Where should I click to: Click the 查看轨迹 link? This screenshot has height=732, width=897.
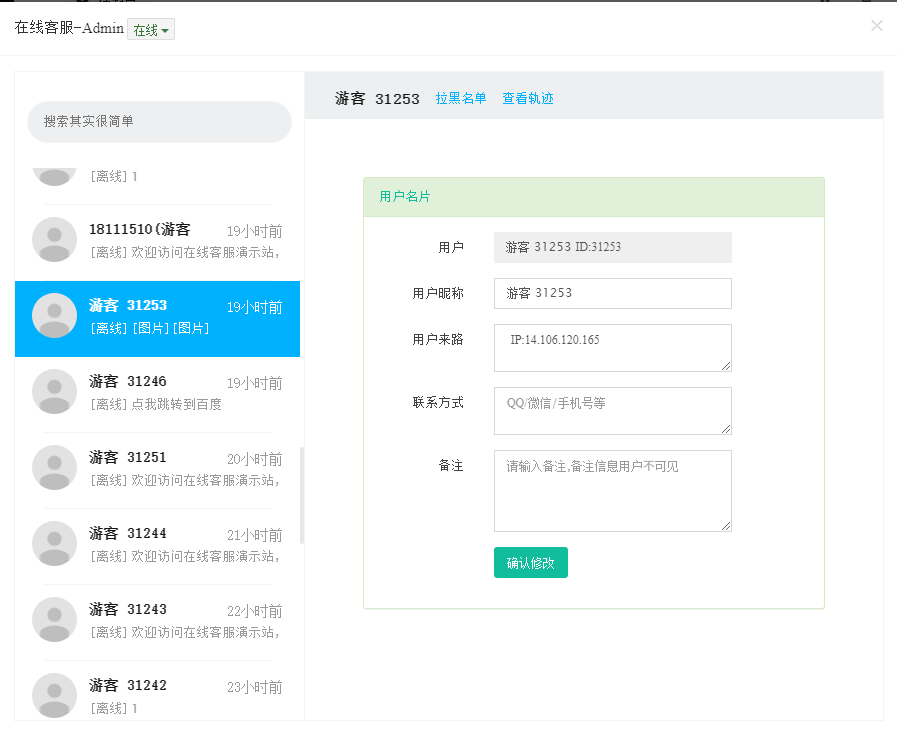pyautogui.click(x=528, y=98)
